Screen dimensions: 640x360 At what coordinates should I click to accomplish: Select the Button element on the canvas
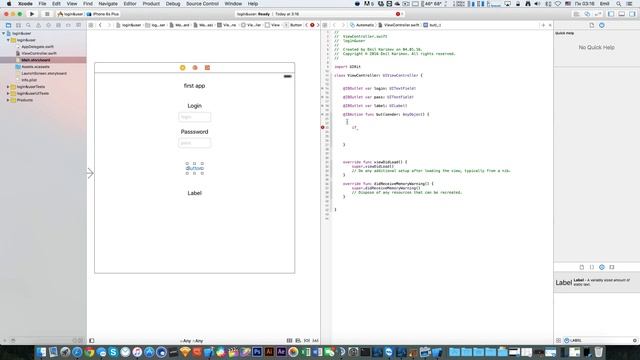click(x=195, y=168)
